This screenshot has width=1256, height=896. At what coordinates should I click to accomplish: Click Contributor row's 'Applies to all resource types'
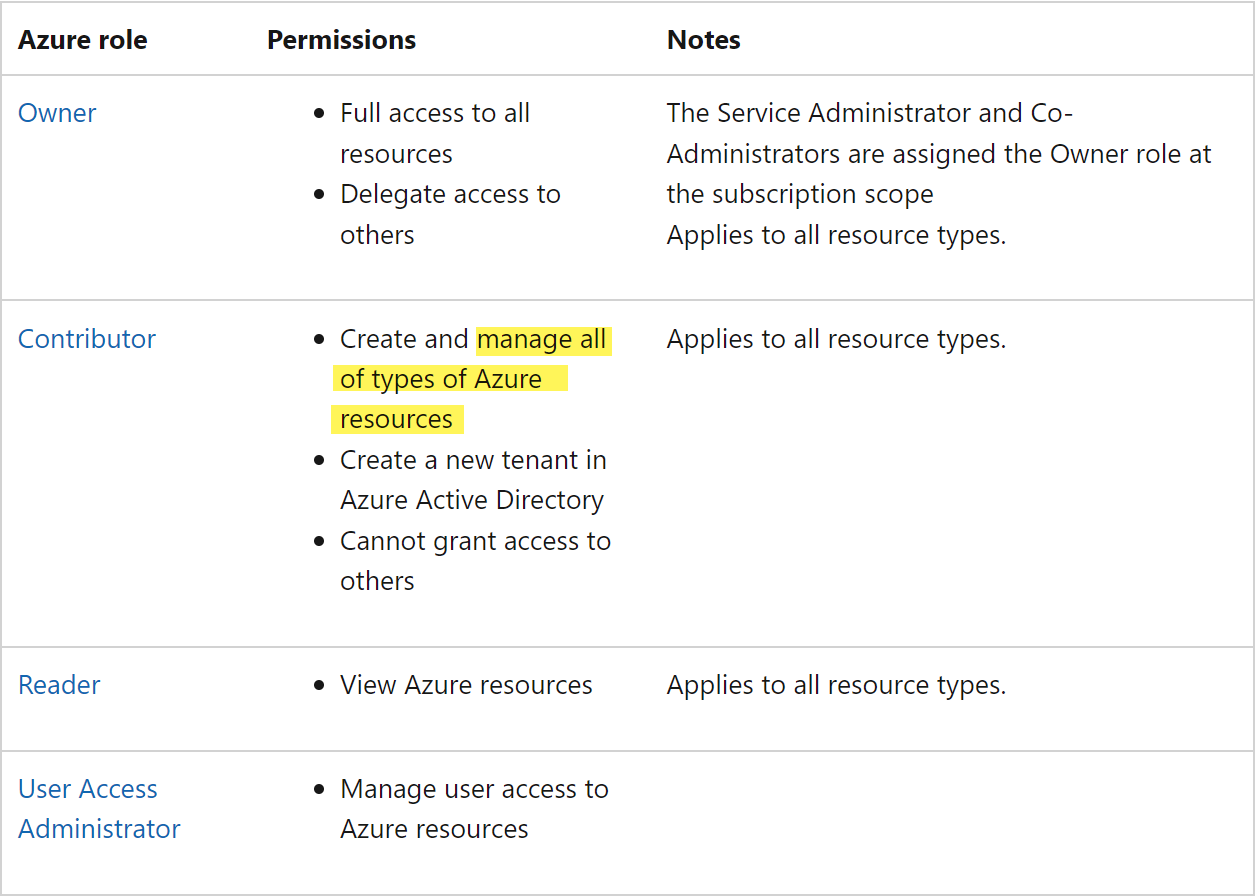836,339
